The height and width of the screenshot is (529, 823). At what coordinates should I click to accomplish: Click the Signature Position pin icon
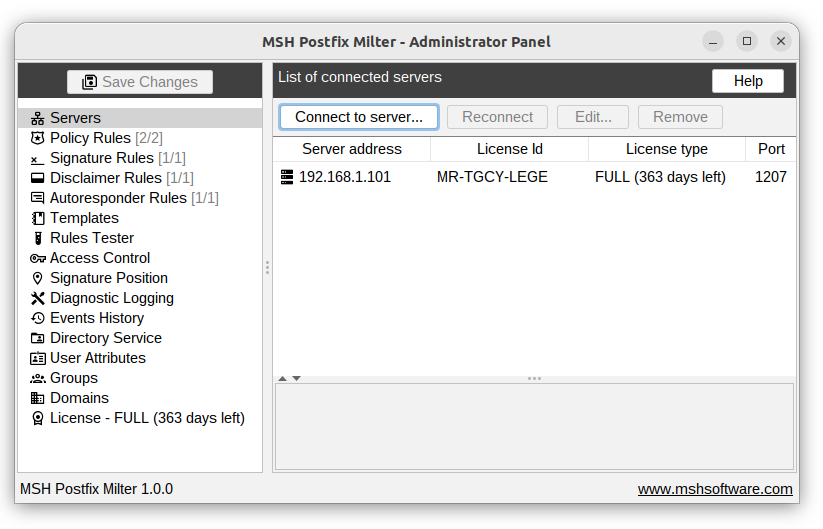37,278
